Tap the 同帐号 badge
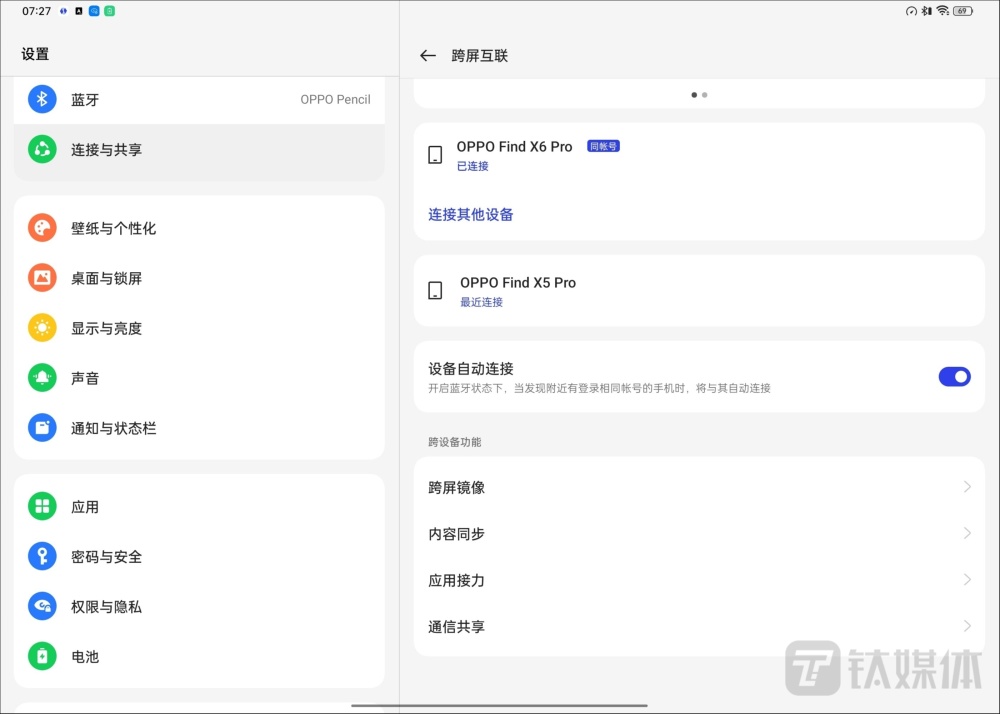Screen dimensions: 1000x714 pyautogui.click(x=603, y=147)
